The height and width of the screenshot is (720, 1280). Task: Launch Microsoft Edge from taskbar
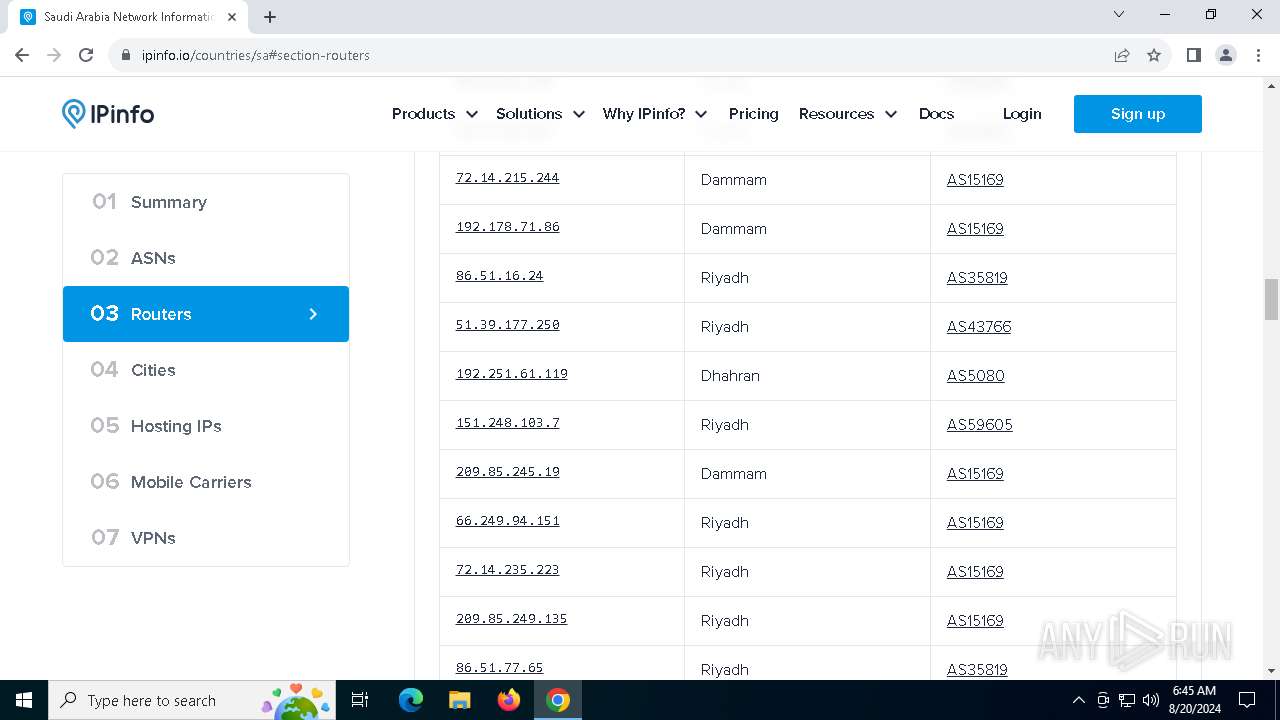pyautogui.click(x=411, y=700)
